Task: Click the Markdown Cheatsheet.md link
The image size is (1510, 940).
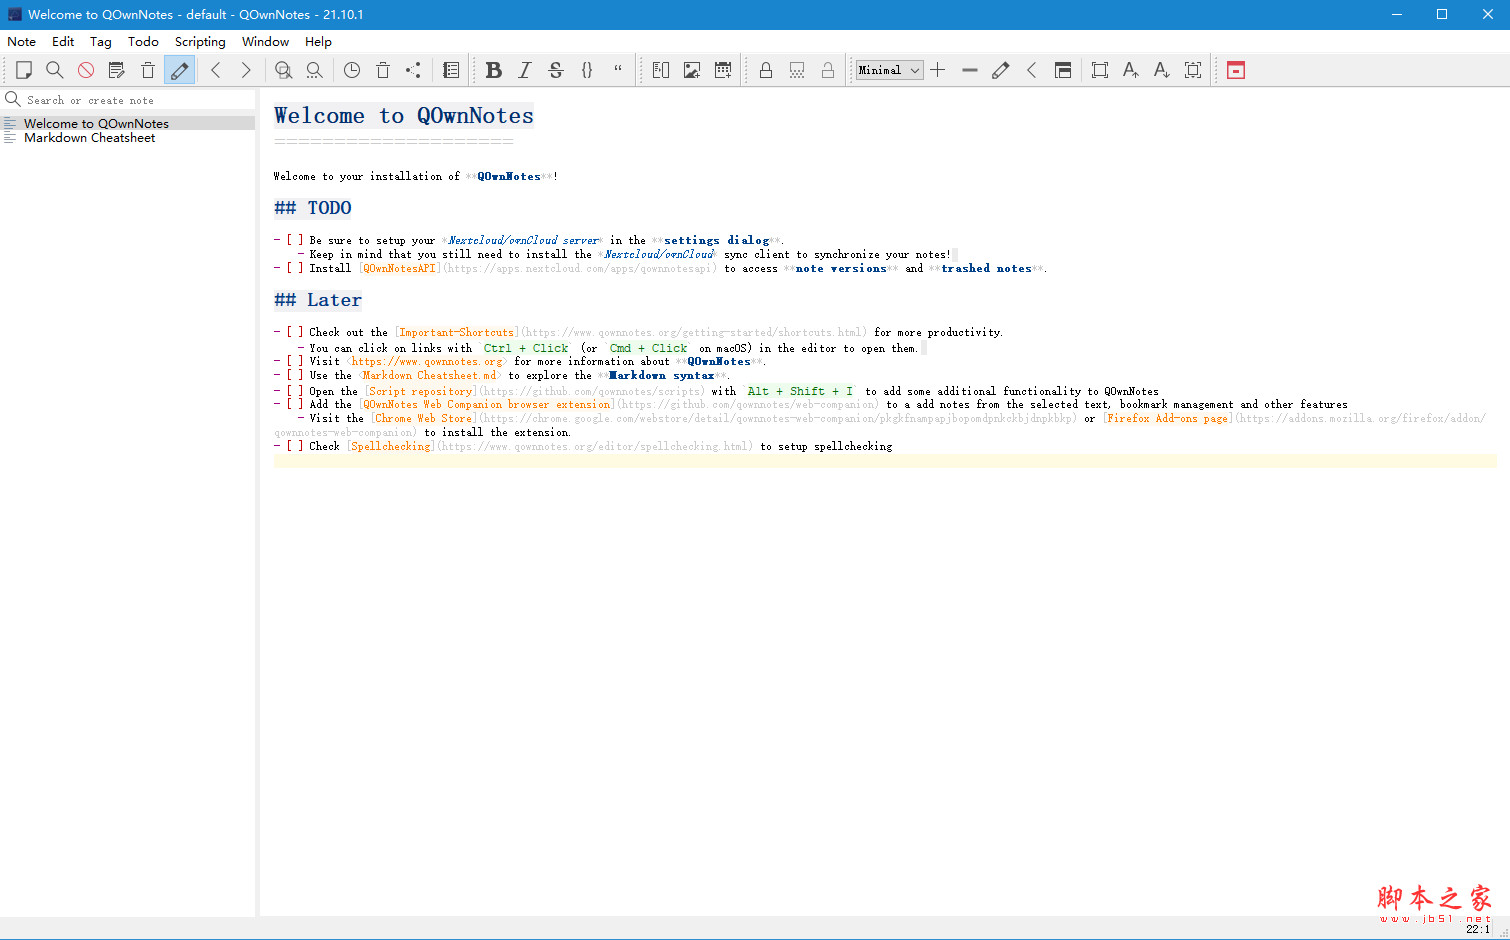Action: pos(429,376)
